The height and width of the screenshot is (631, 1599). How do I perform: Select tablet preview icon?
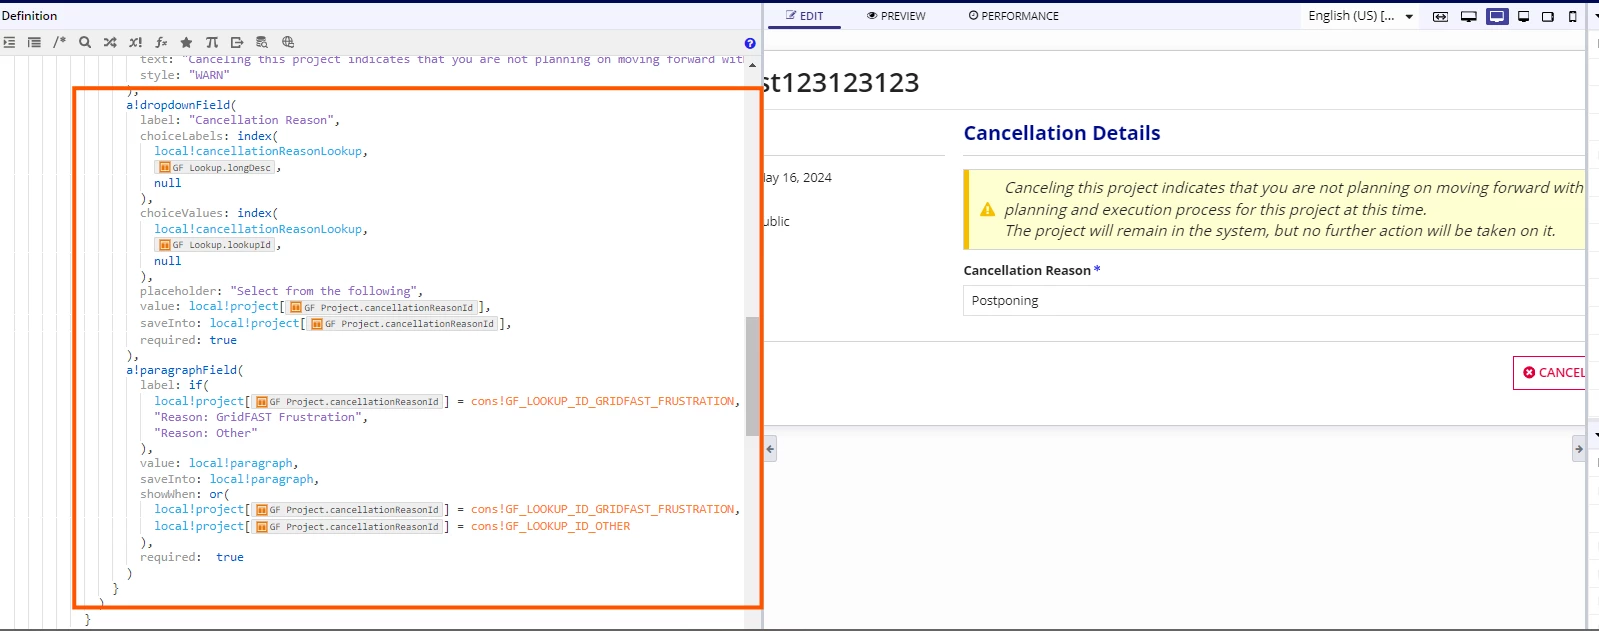point(1548,16)
